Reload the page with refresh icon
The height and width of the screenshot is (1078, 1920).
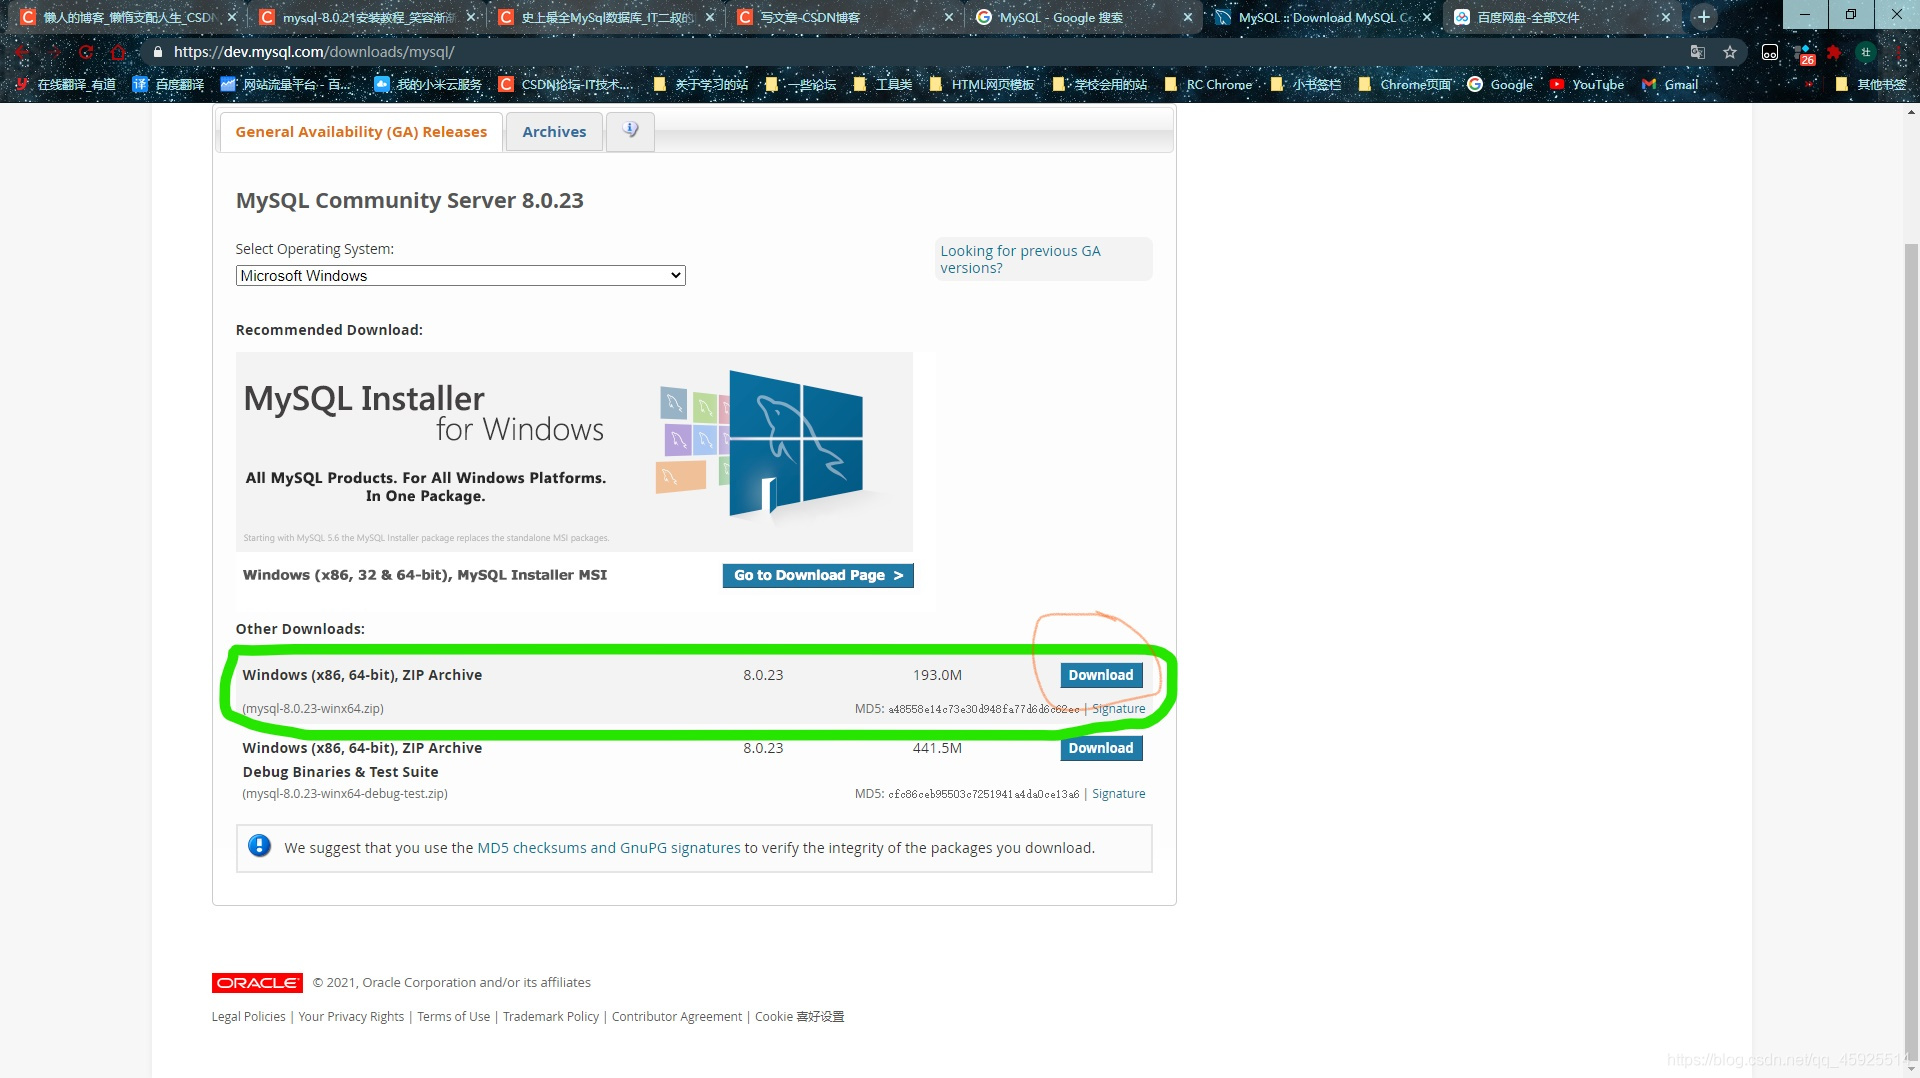point(86,52)
